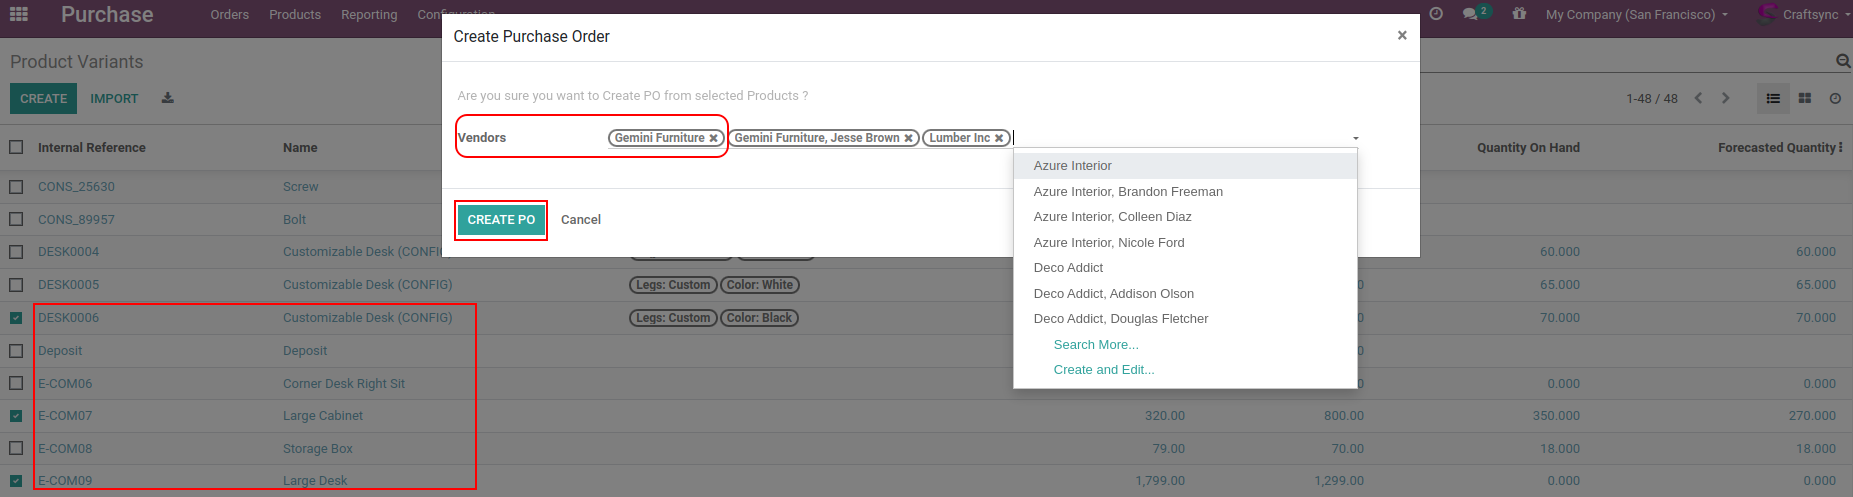Click Search More in vendor list
The height and width of the screenshot is (497, 1853).
coord(1095,344)
